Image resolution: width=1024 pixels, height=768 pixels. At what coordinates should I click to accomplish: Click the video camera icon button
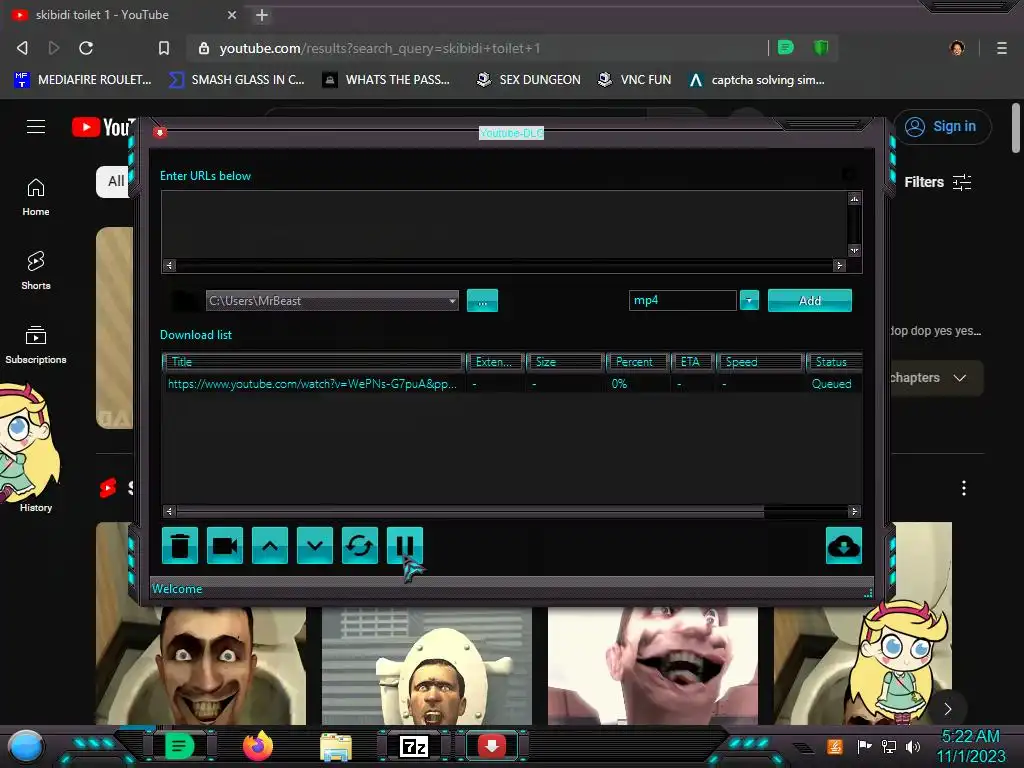[225, 545]
